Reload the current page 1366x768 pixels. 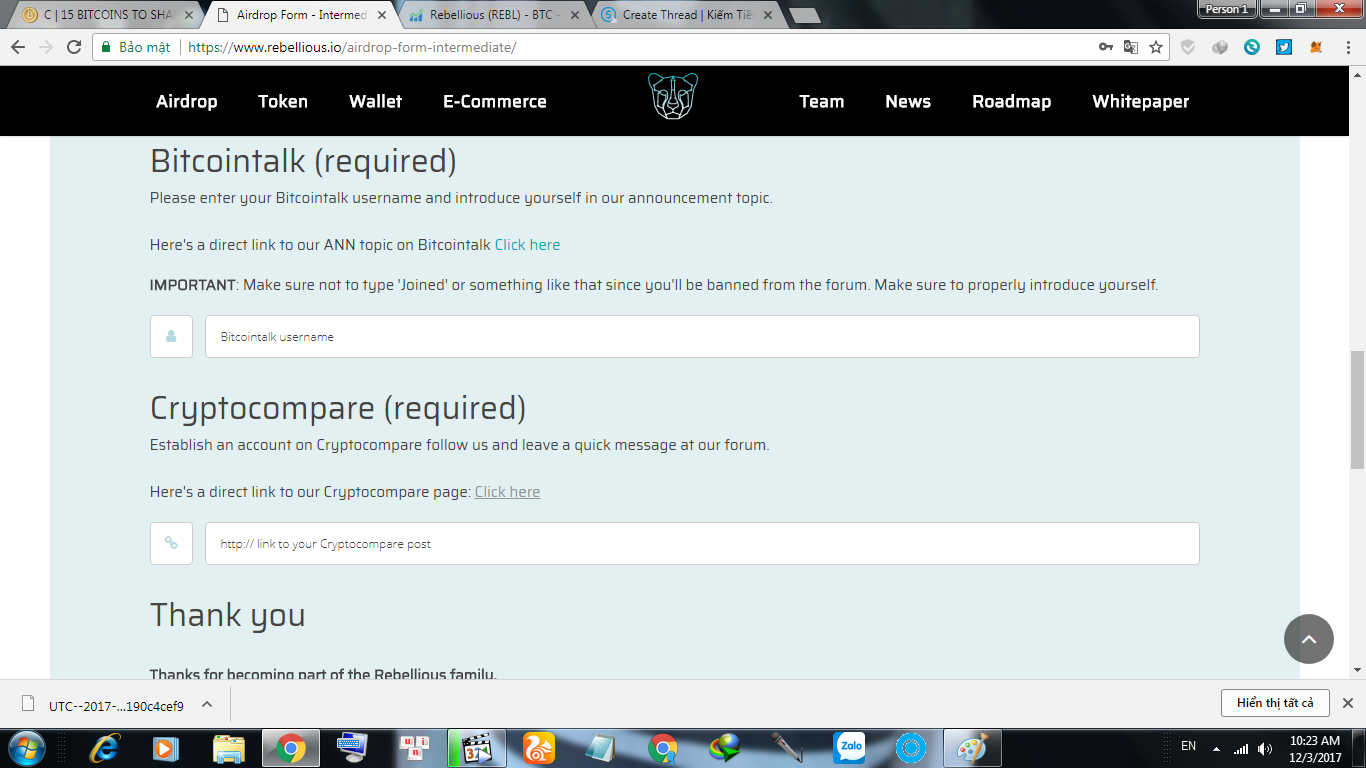[x=74, y=47]
